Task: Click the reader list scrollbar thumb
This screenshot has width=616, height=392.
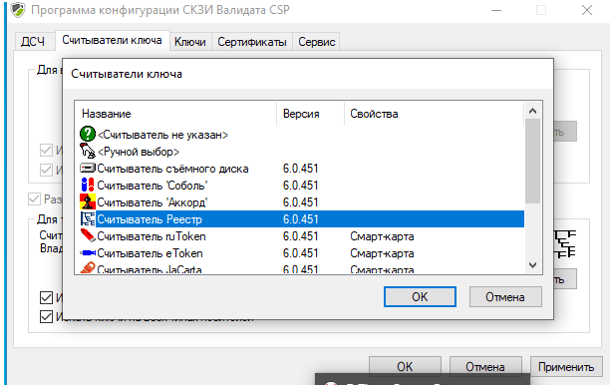Action: (533, 161)
